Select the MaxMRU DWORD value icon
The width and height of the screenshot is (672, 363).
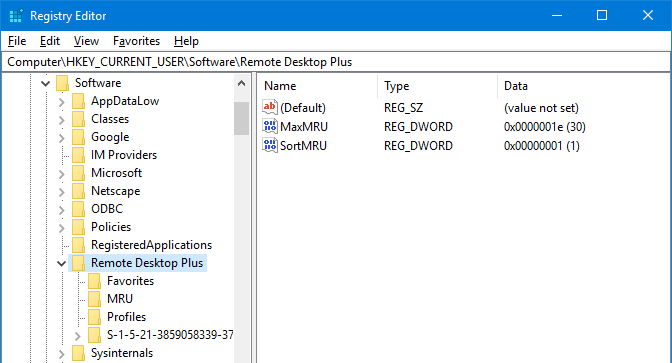tap(270, 126)
